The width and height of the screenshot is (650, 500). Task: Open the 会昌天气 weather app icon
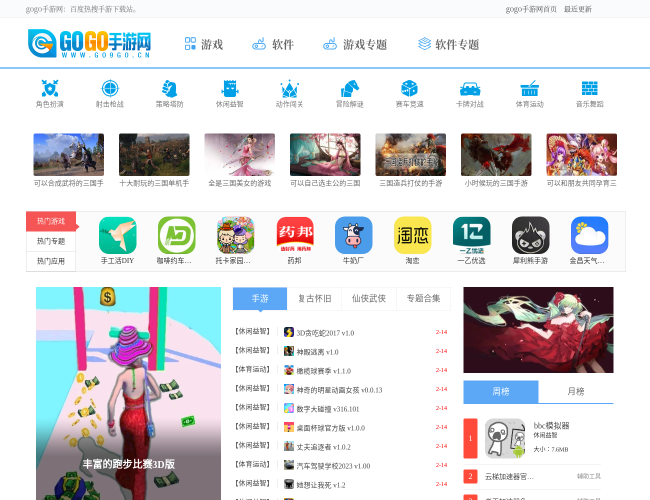[589, 235]
